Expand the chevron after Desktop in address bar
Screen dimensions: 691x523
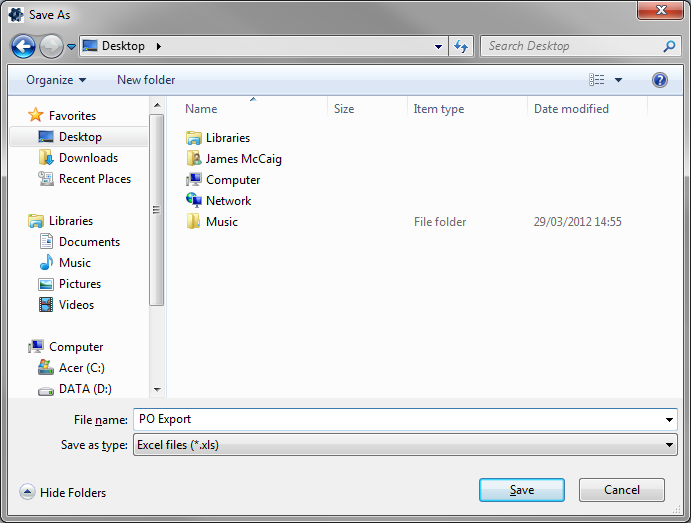tap(159, 46)
